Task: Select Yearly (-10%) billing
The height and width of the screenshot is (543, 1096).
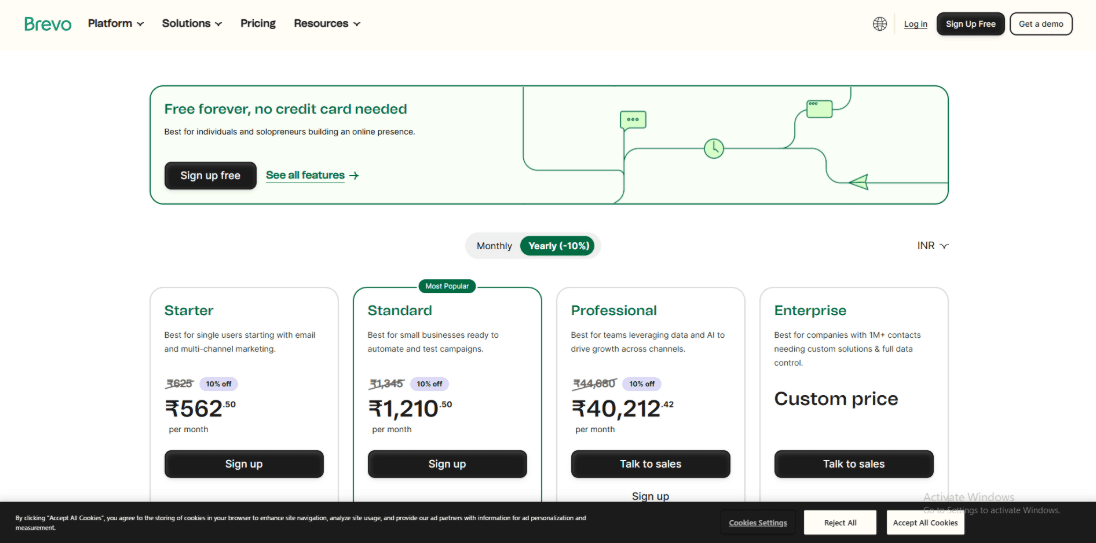Action: click(x=559, y=246)
